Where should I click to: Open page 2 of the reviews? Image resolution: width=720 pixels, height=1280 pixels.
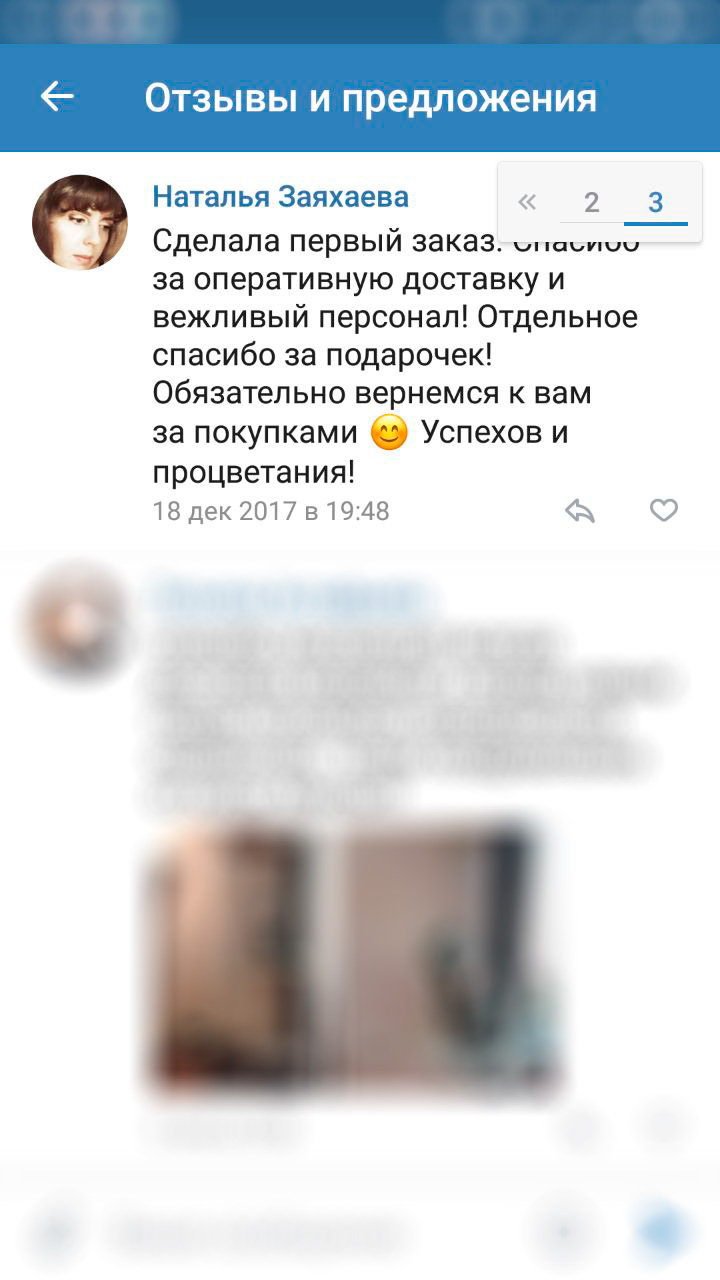591,202
